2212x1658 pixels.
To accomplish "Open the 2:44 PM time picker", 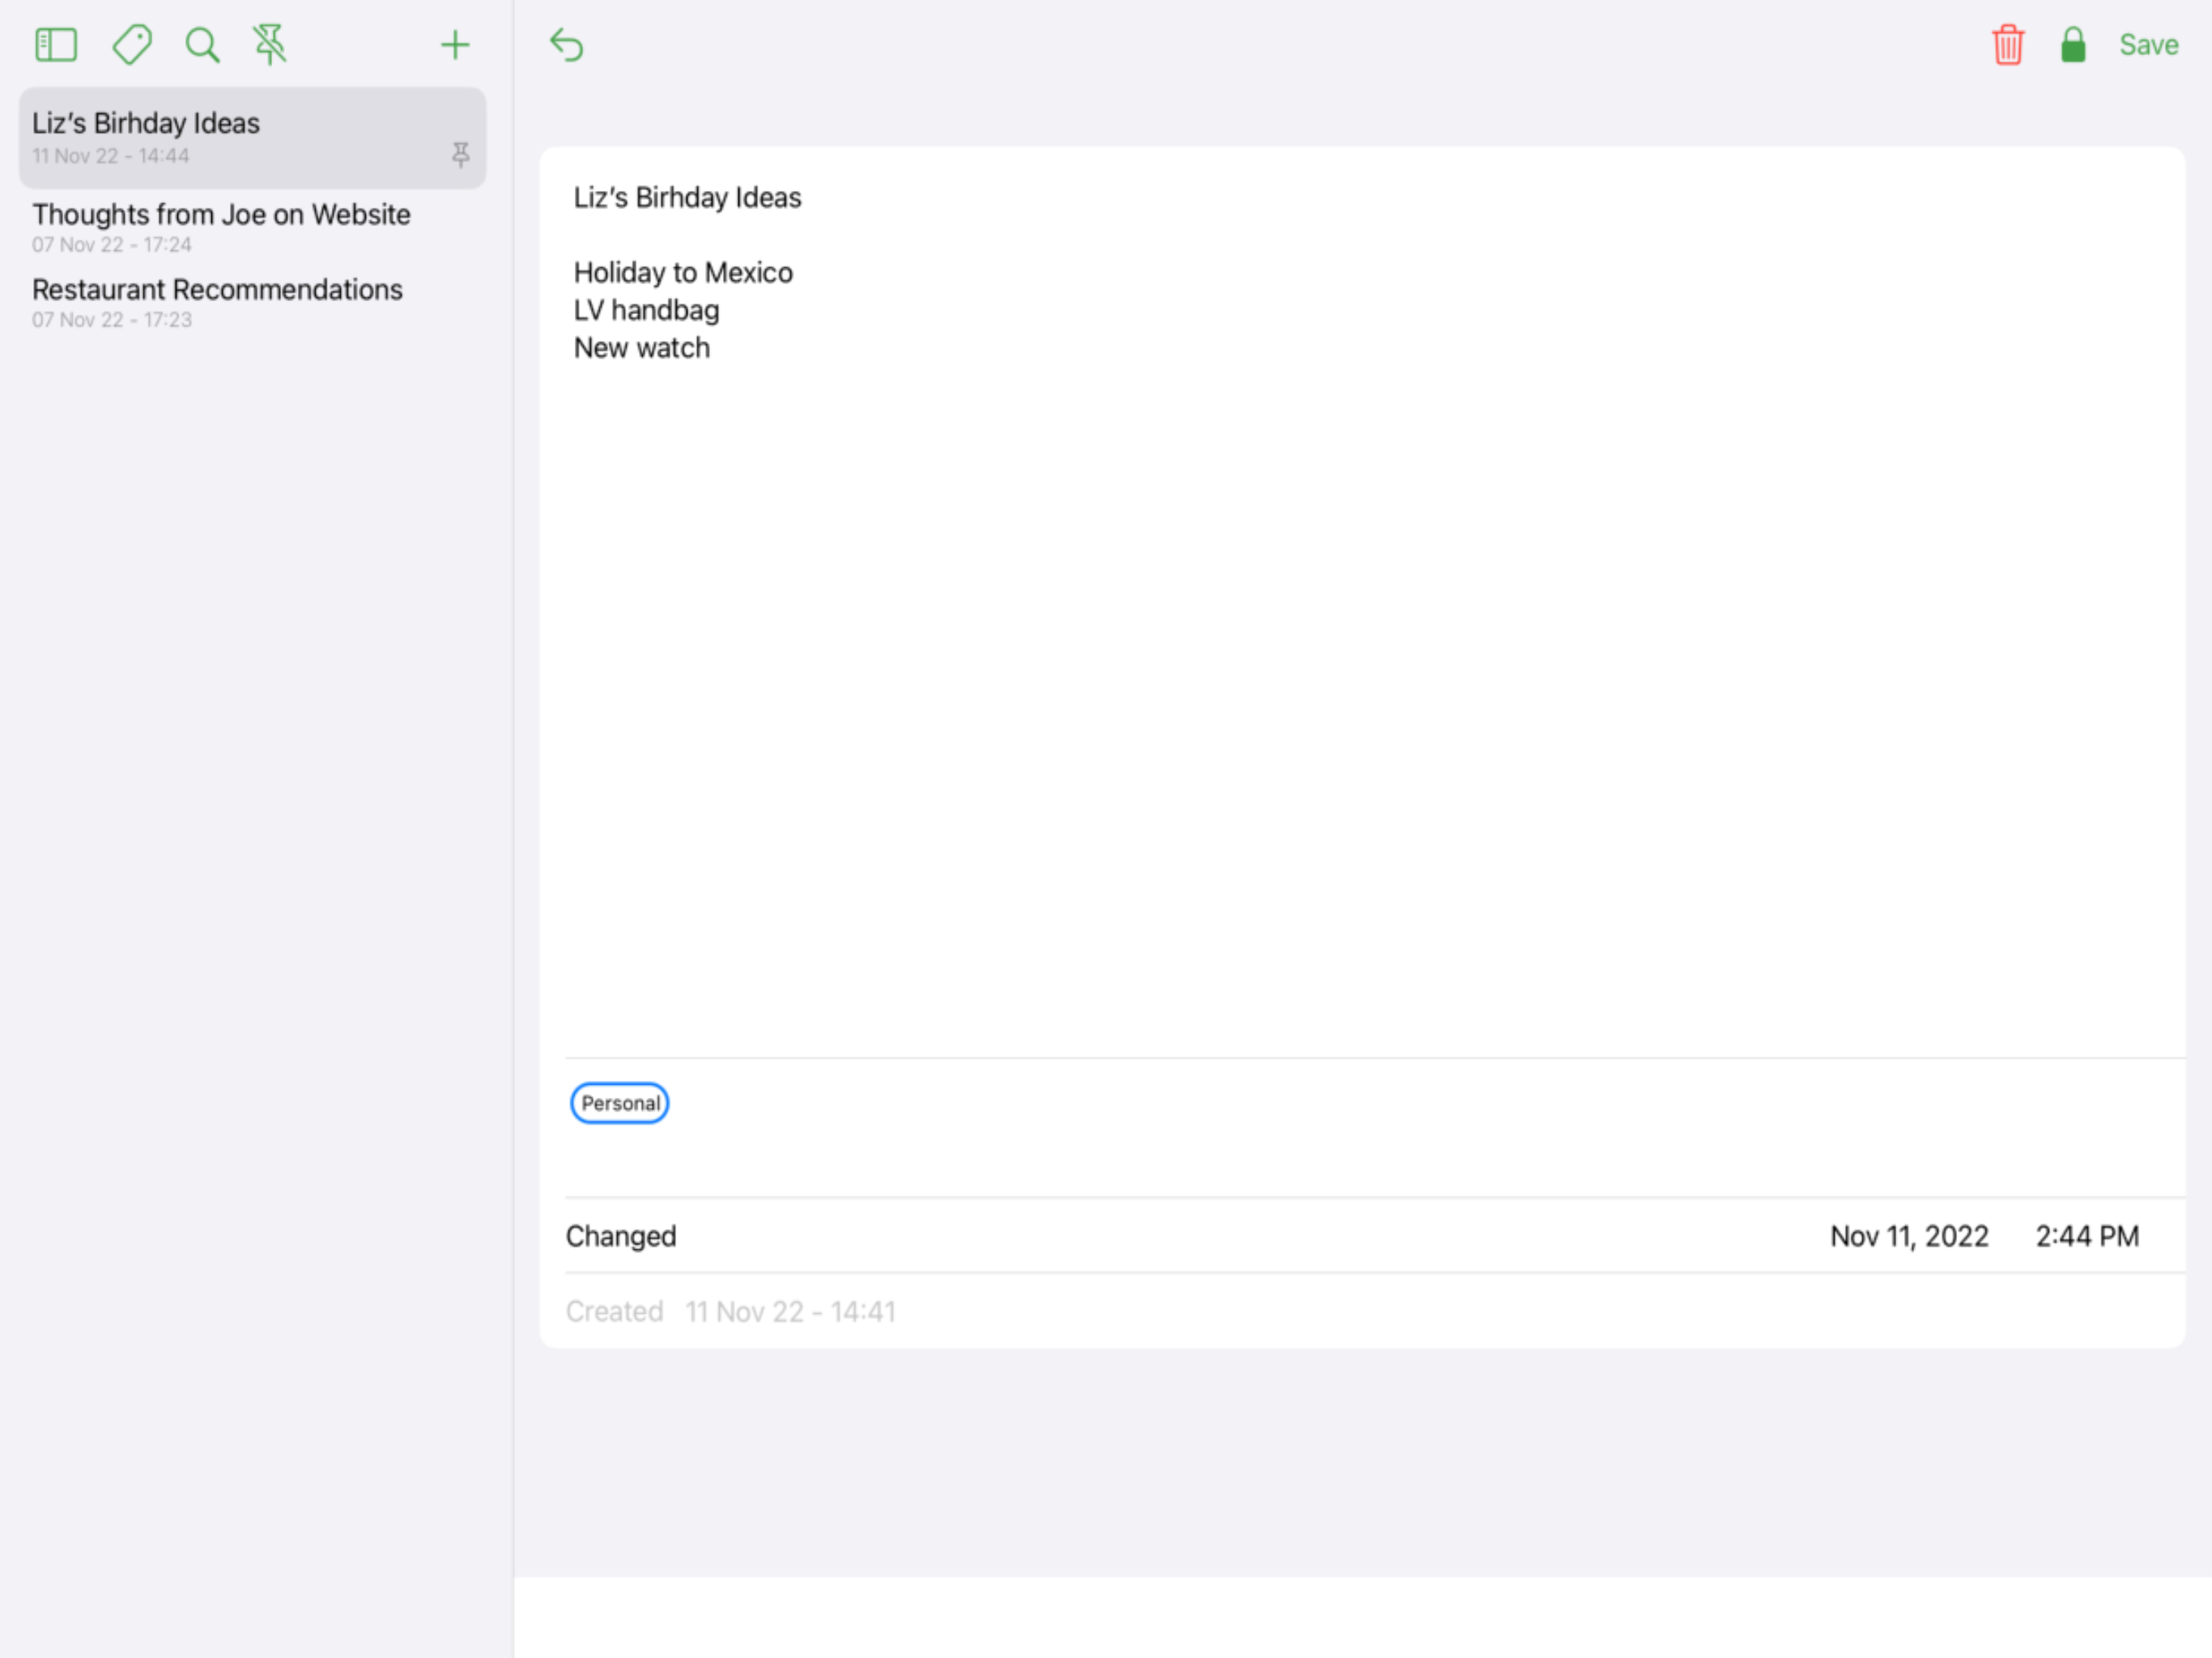I will pyautogui.click(x=2087, y=1236).
